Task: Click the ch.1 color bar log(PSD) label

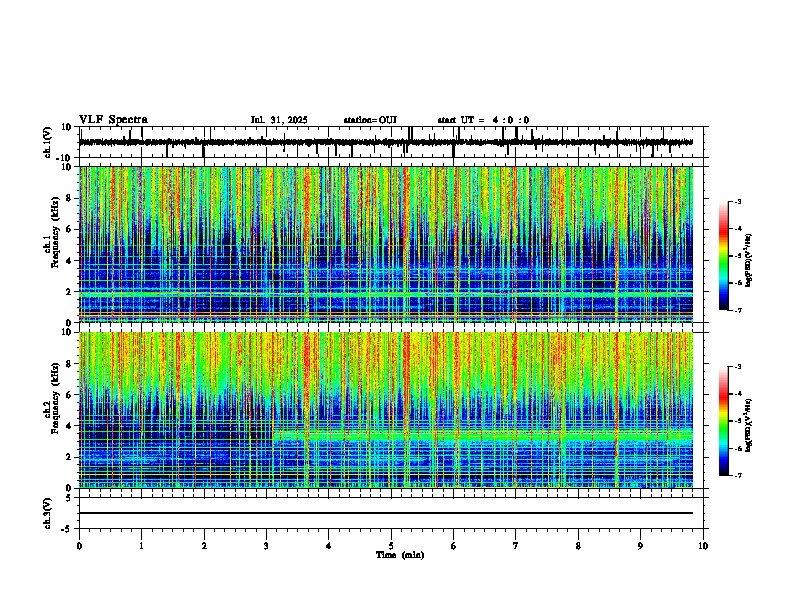Action: (749, 260)
